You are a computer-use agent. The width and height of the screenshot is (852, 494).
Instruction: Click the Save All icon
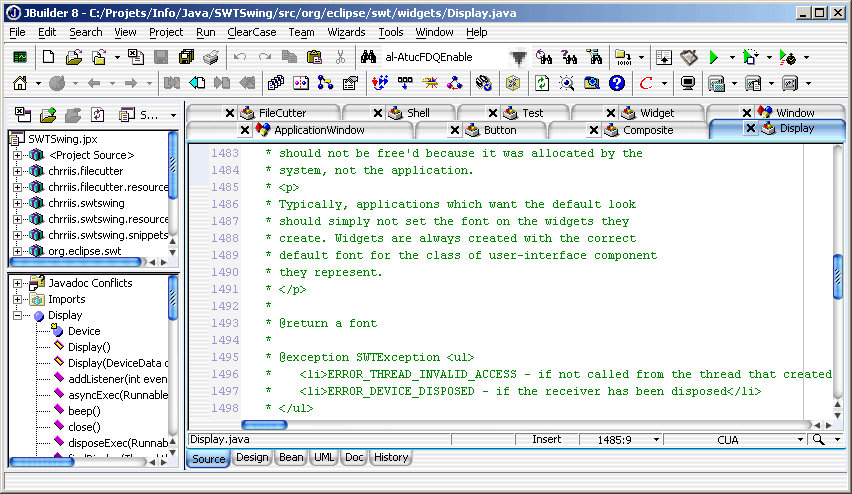(185, 57)
